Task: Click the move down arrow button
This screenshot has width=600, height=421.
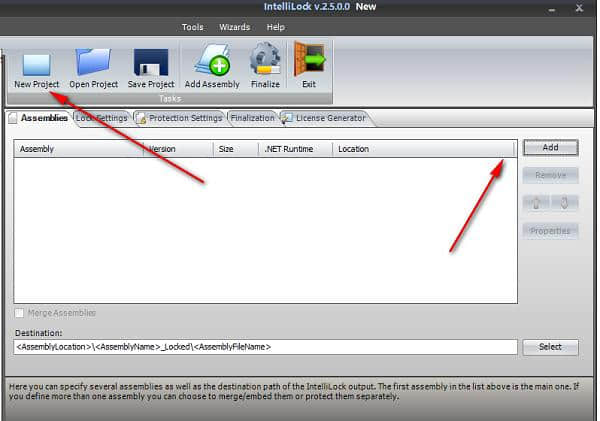Action: pos(564,203)
